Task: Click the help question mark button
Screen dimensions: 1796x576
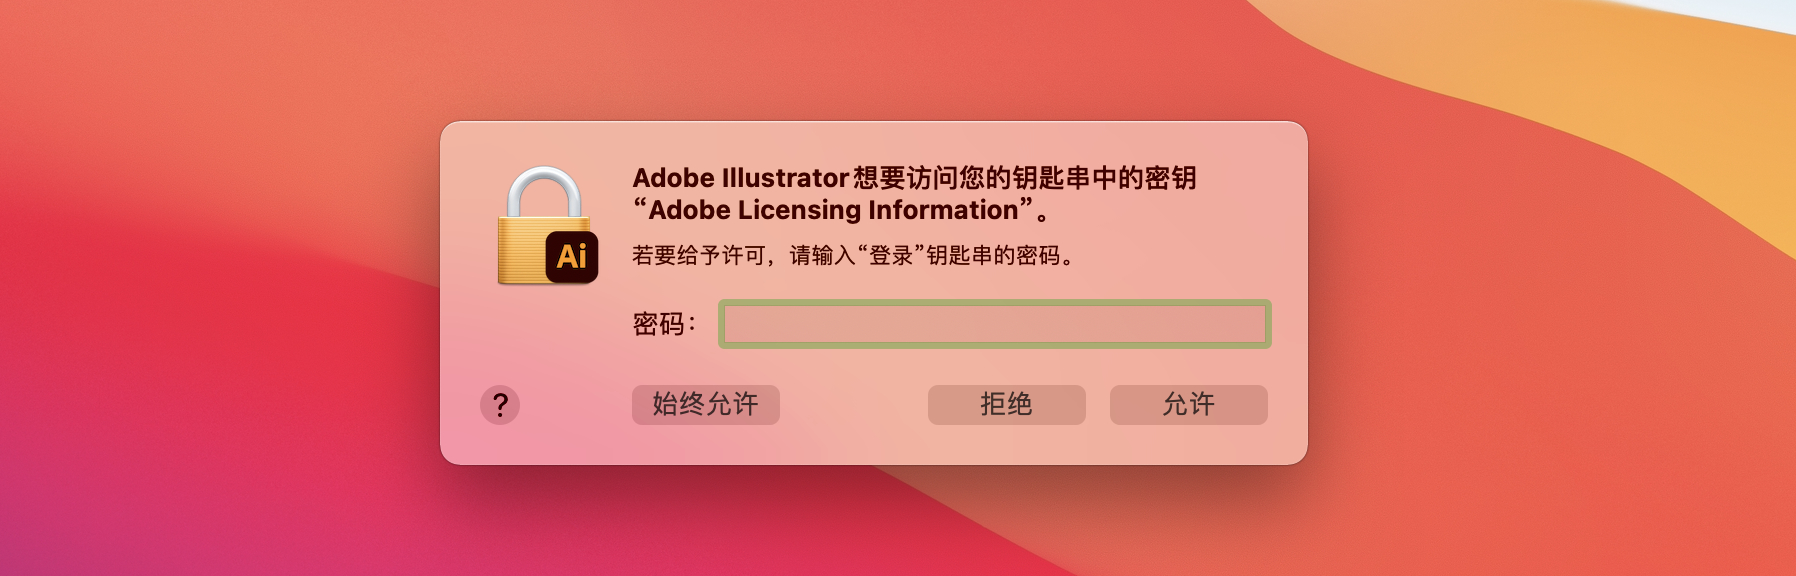Action: point(500,405)
